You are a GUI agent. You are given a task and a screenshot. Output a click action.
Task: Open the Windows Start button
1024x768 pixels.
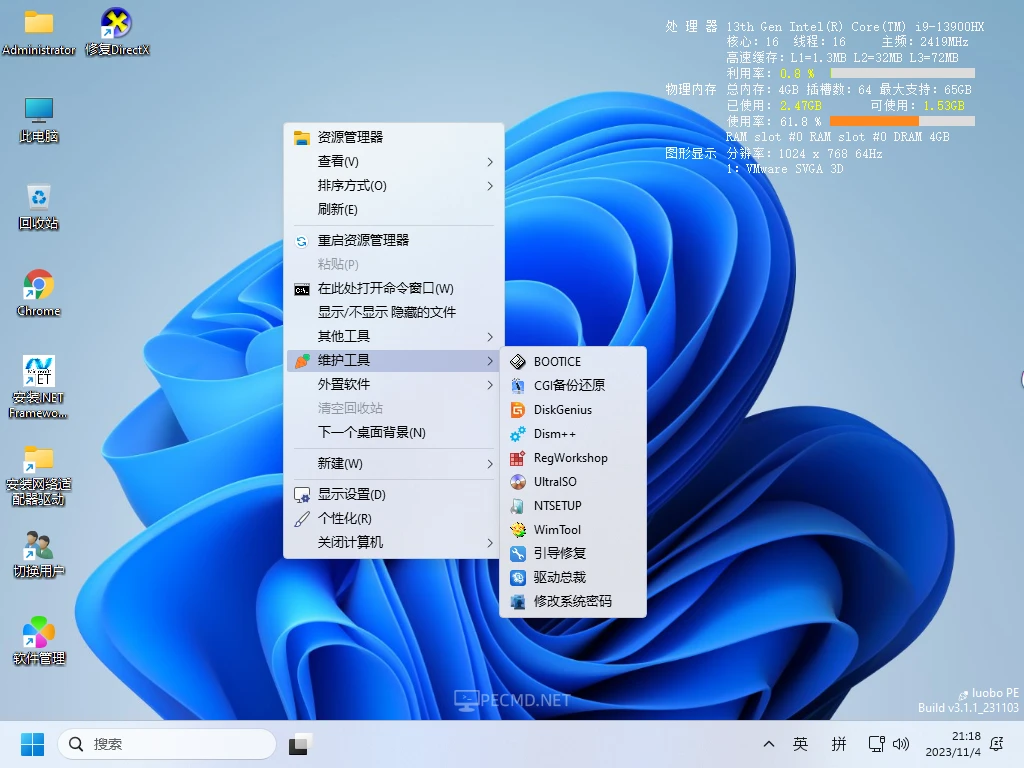32,744
